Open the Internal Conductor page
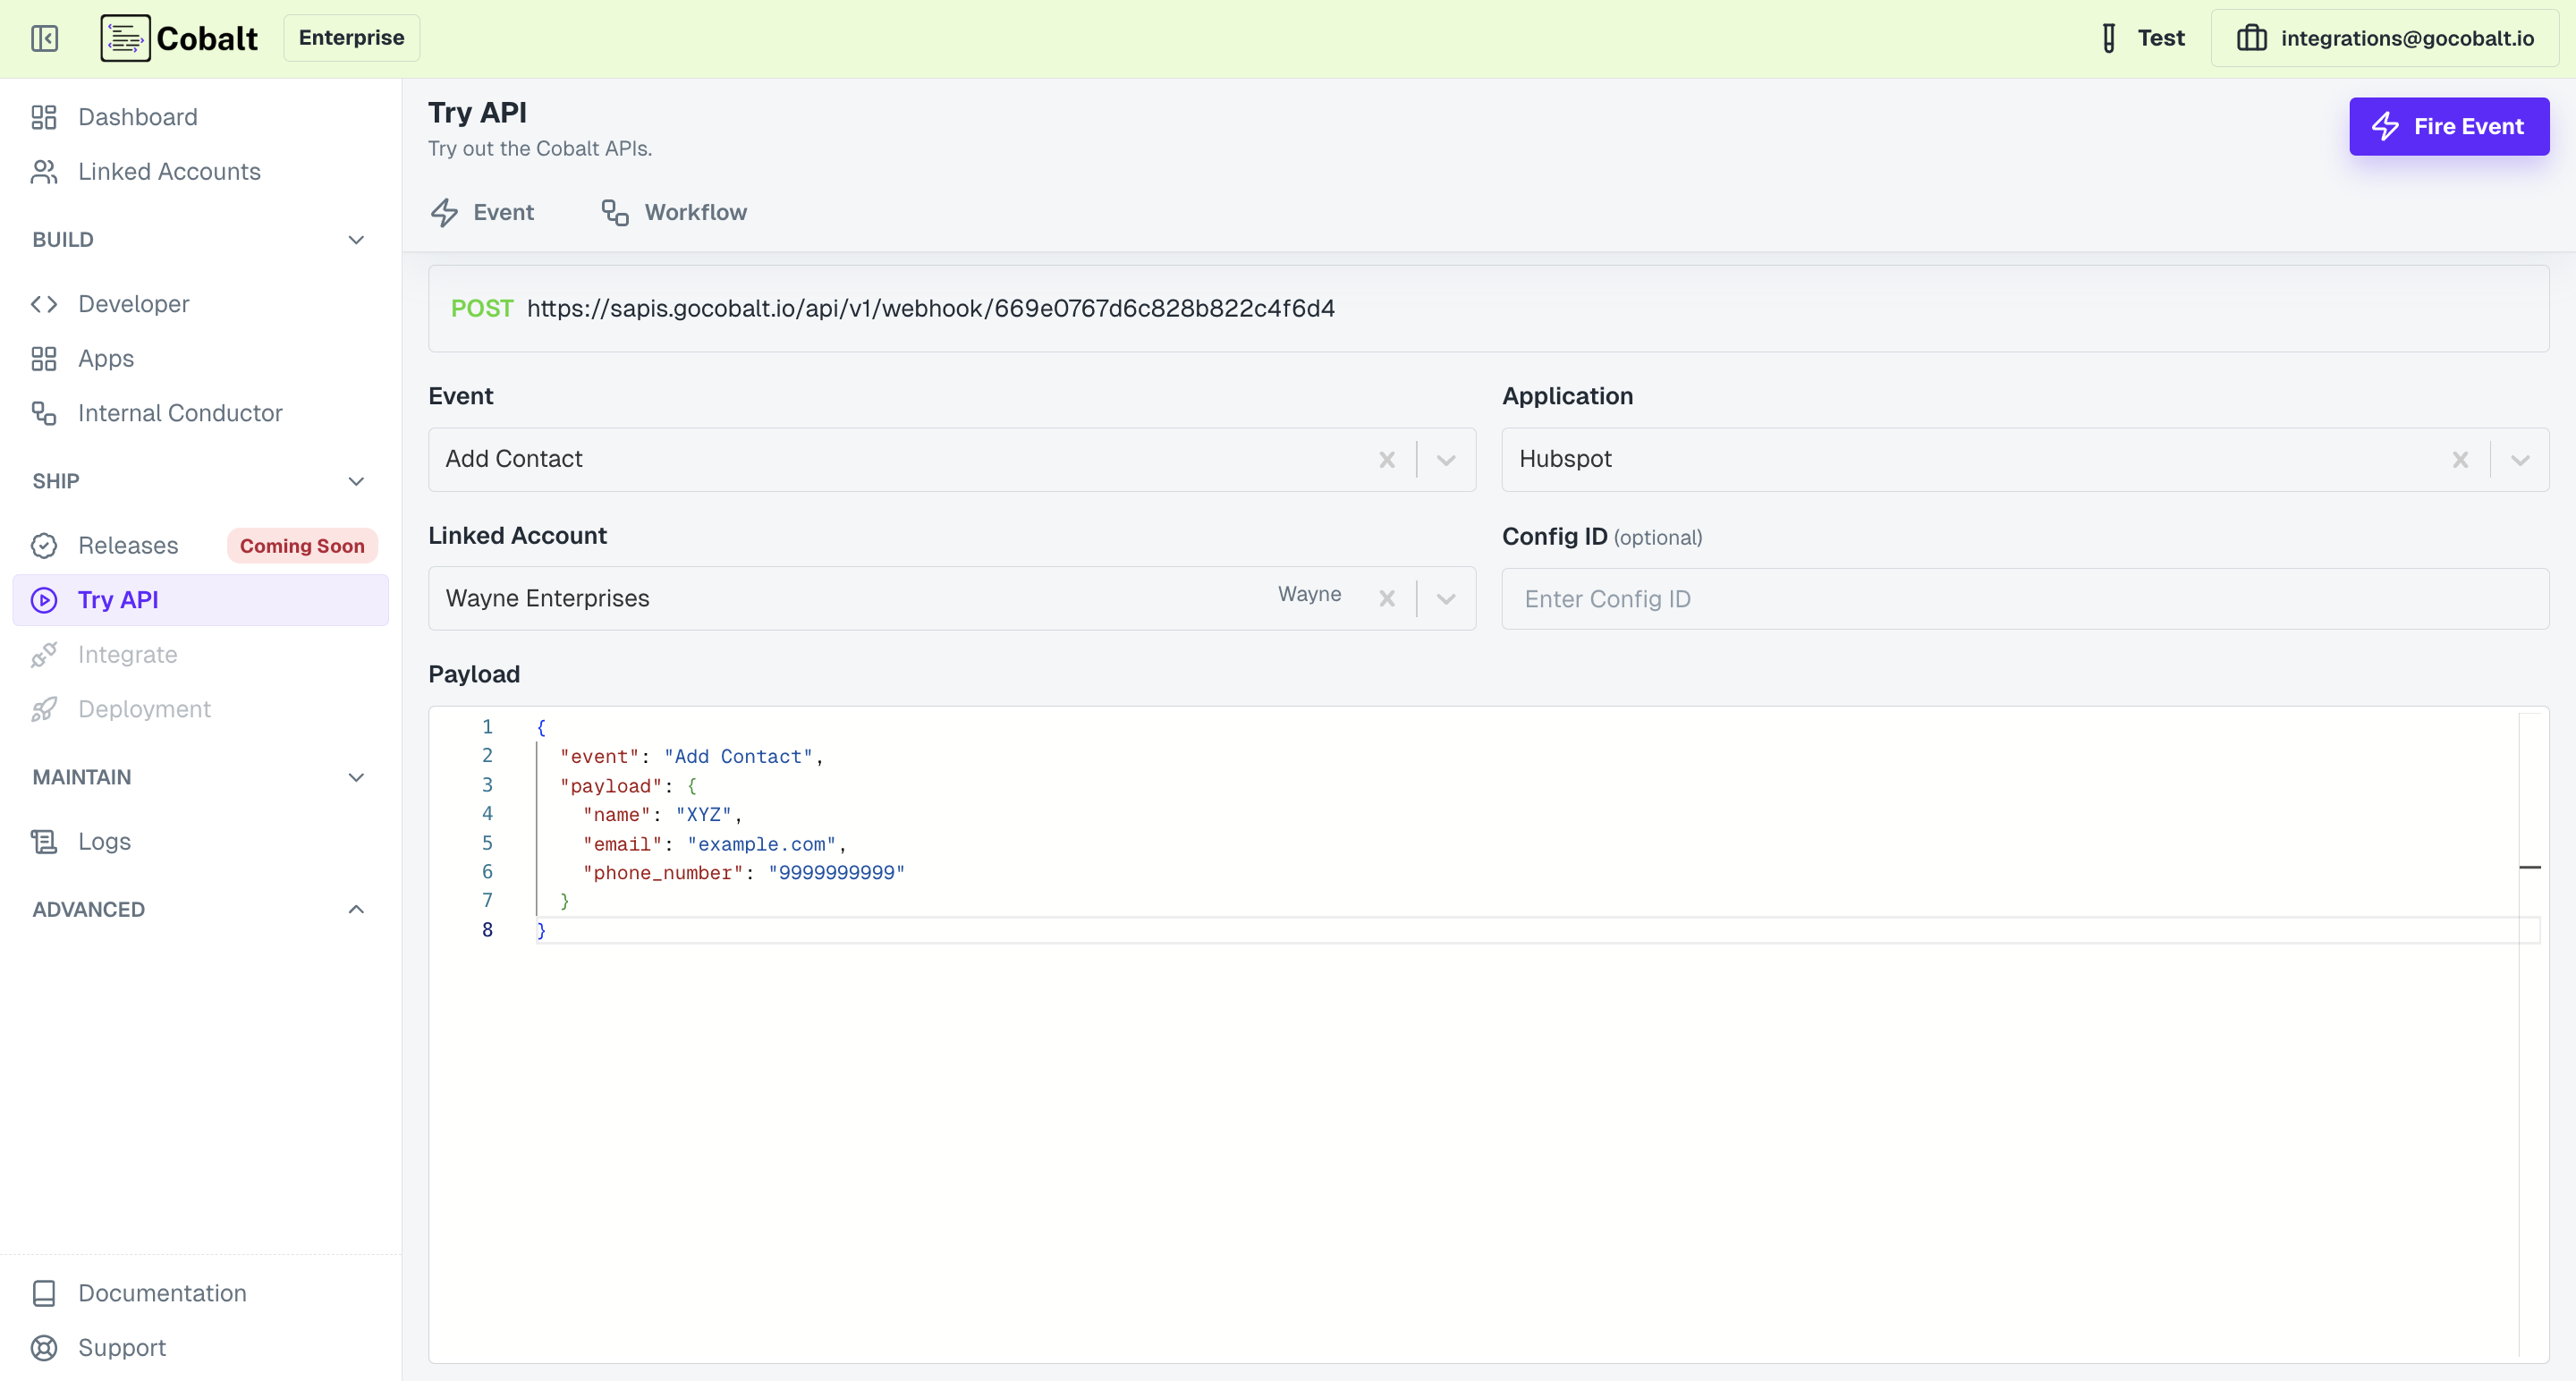The height and width of the screenshot is (1381, 2576). [x=179, y=412]
